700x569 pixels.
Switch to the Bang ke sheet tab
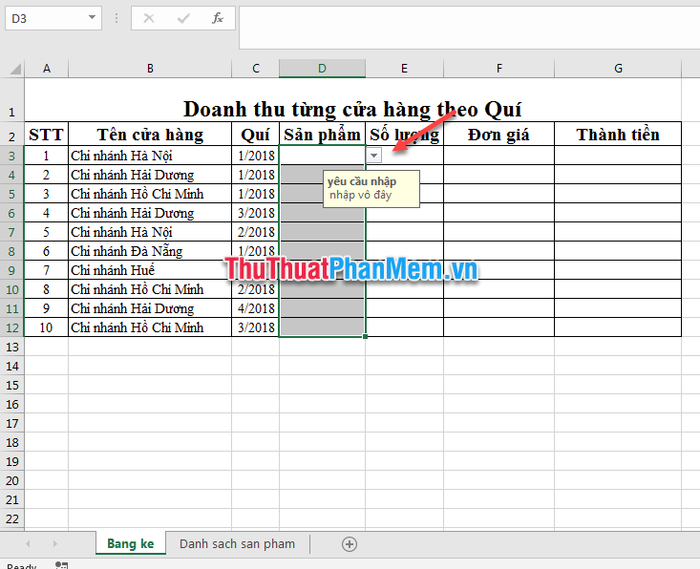(x=130, y=544)
